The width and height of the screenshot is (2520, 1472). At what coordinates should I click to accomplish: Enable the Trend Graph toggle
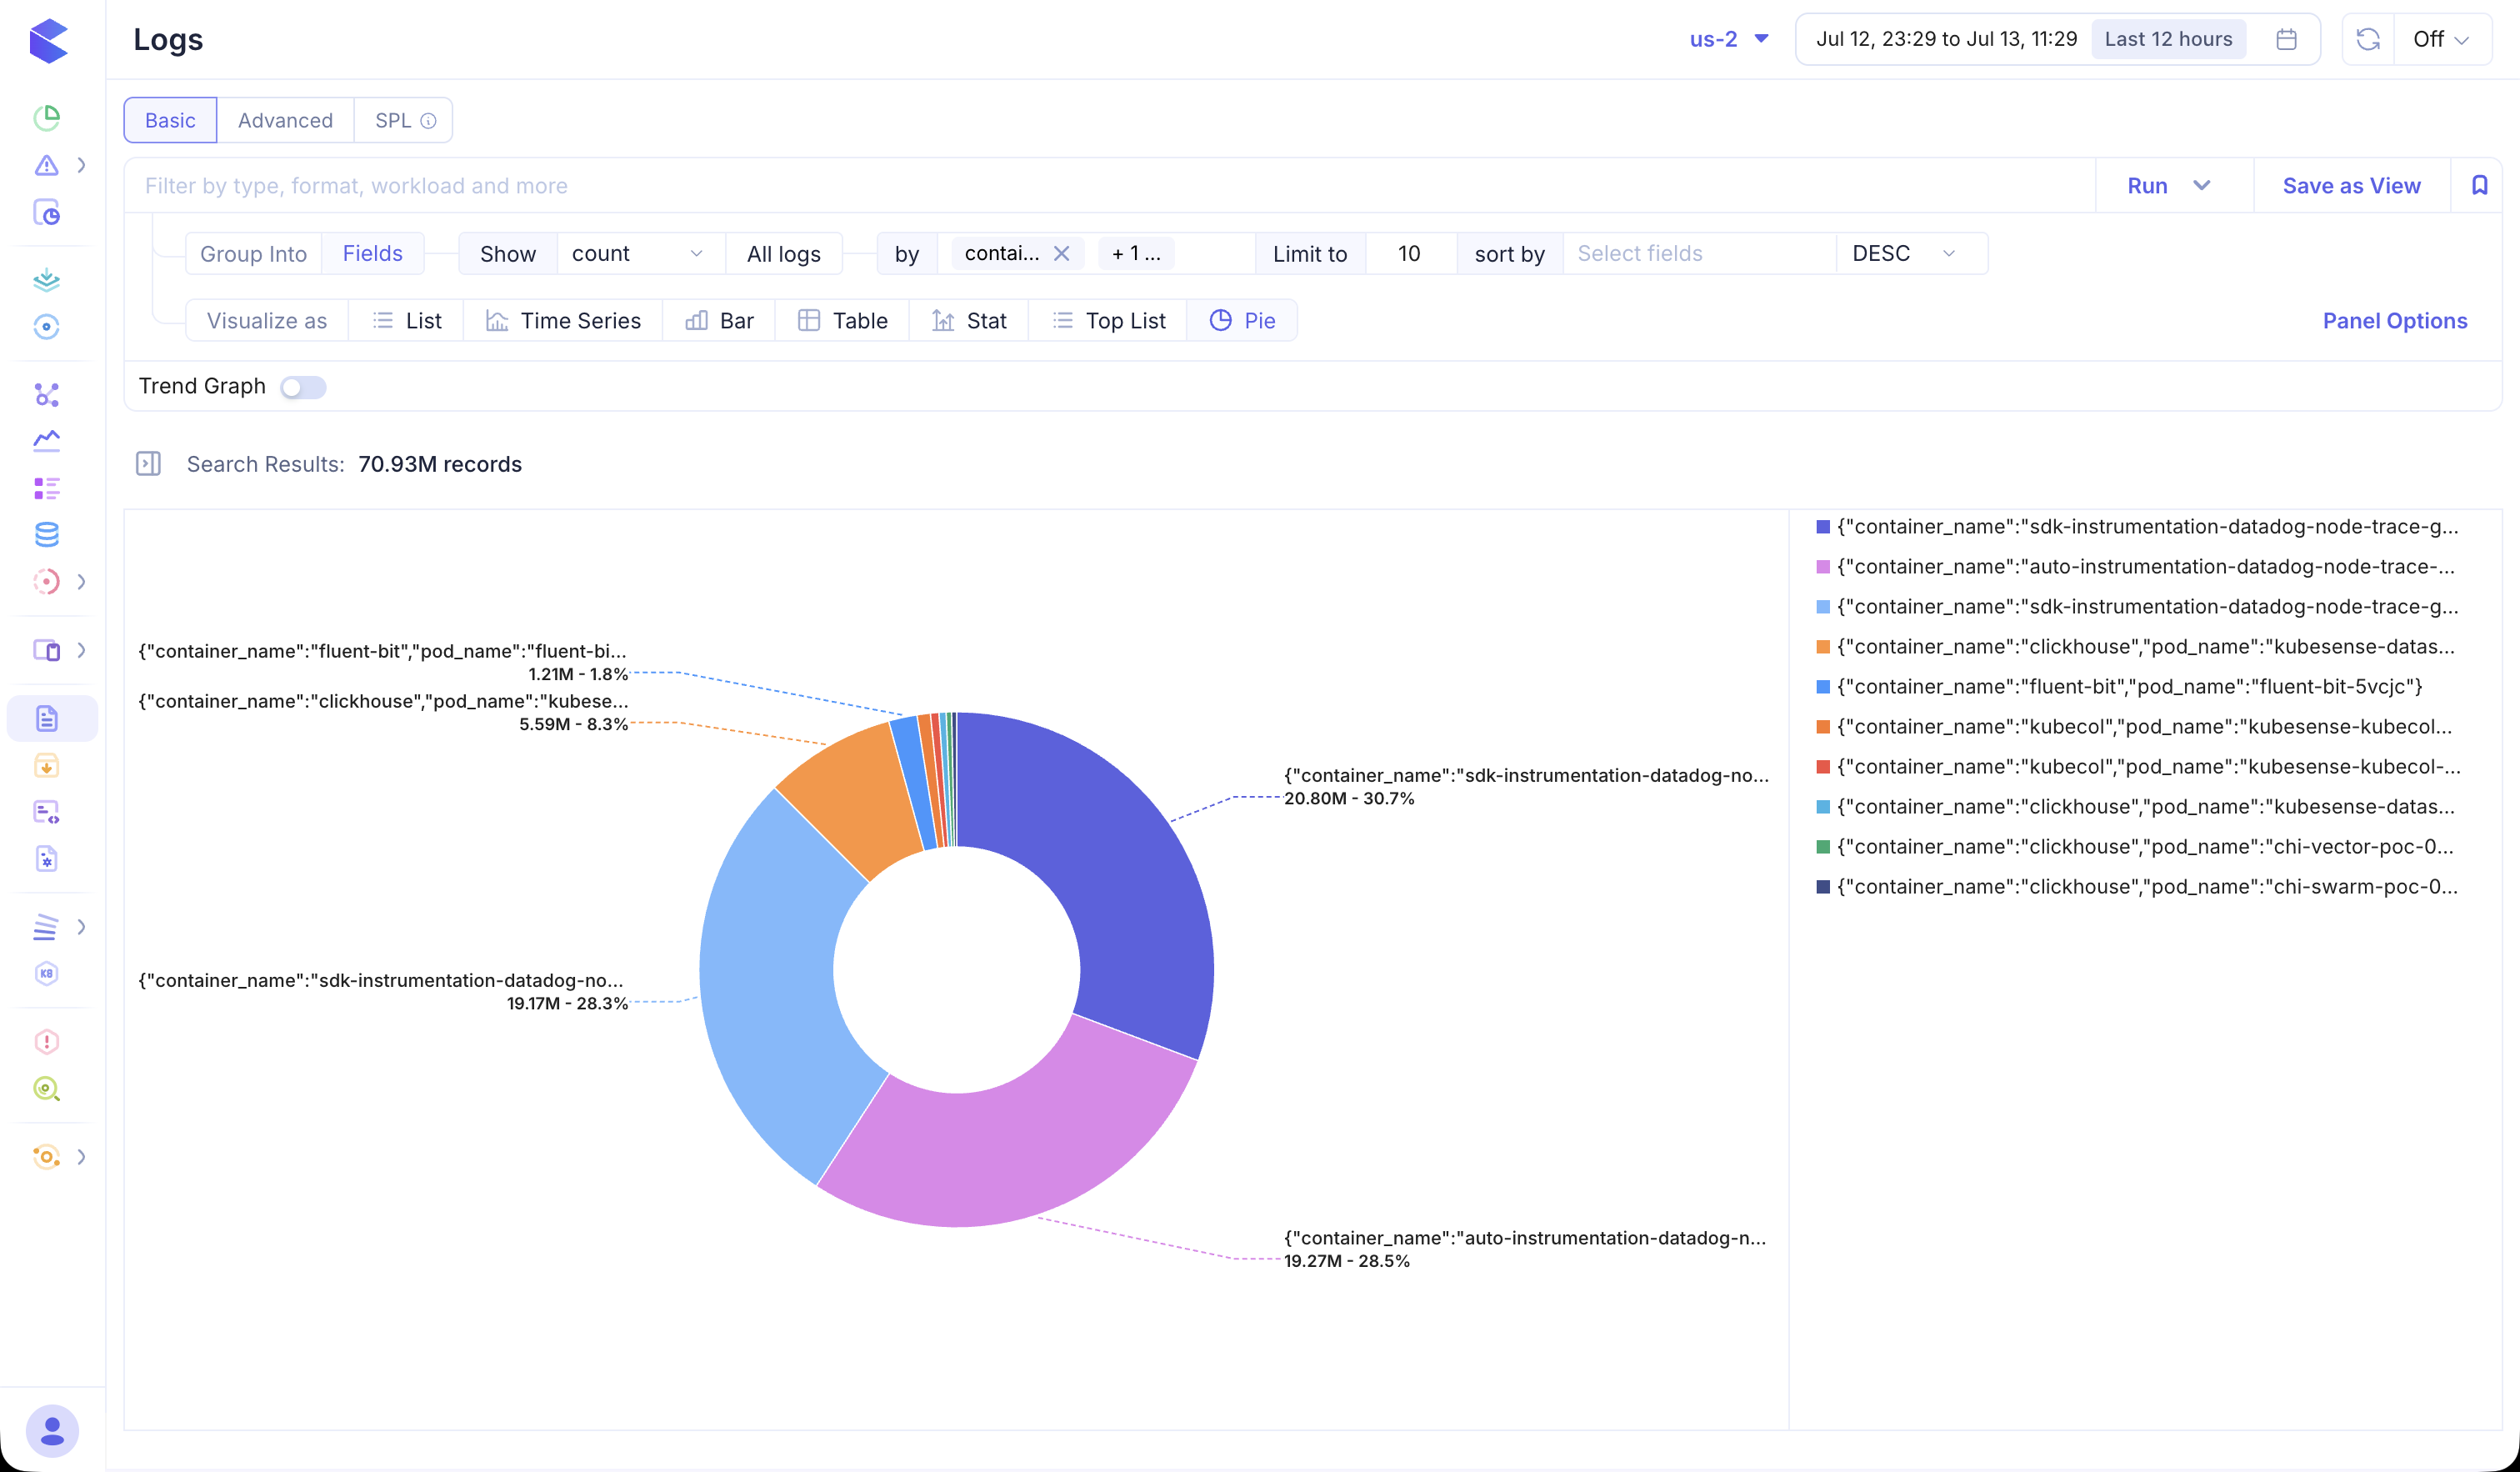click(303, 387)
